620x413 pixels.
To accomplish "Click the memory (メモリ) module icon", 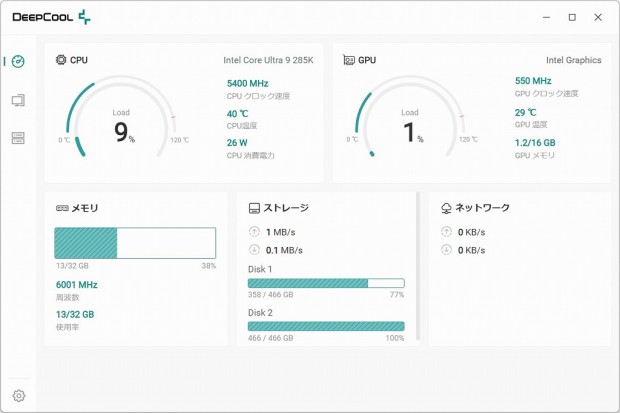I will [x=61, y=208].
